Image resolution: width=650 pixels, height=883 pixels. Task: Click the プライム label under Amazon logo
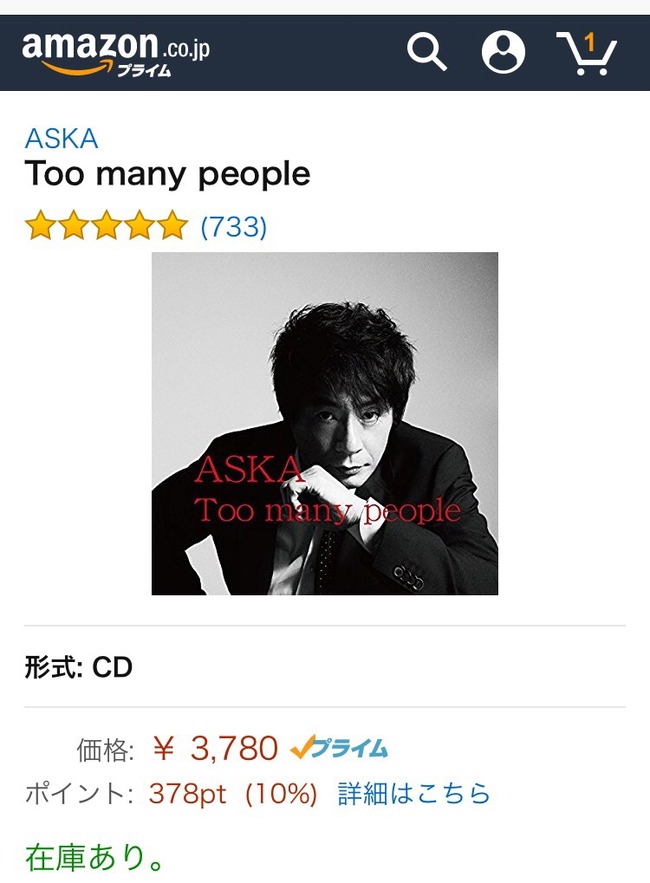point(144,71)
